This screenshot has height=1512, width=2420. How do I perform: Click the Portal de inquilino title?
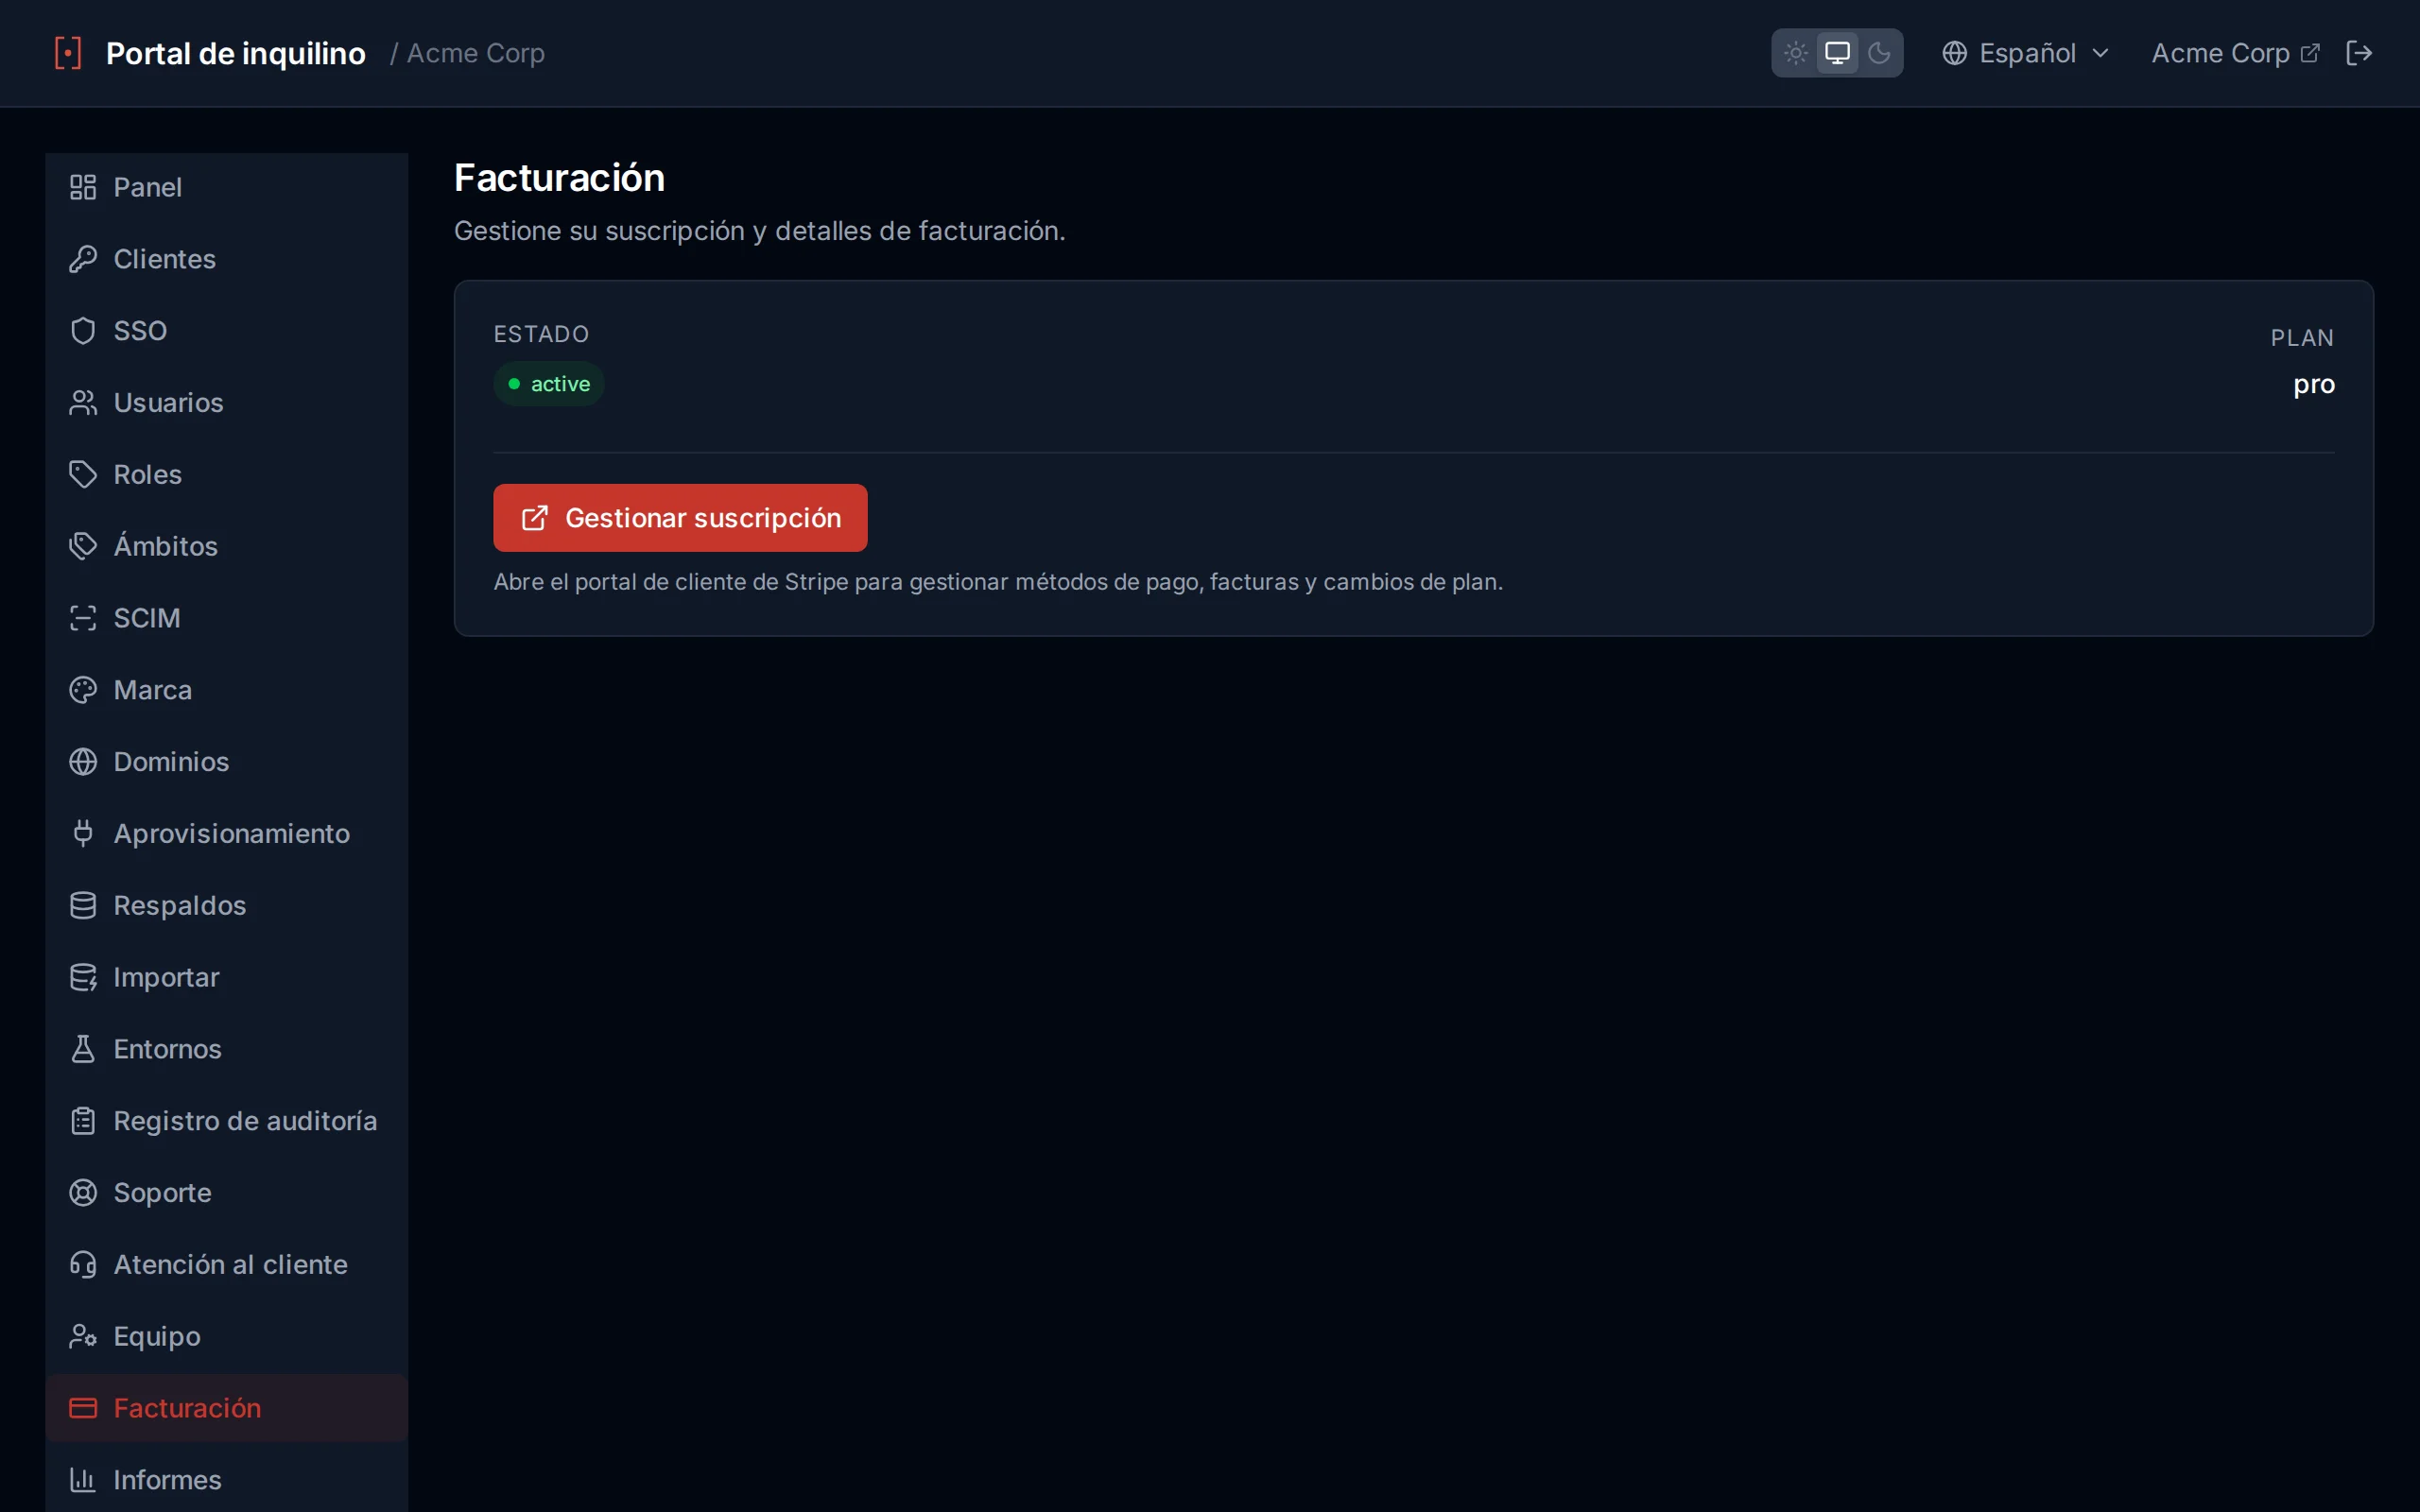236,53
